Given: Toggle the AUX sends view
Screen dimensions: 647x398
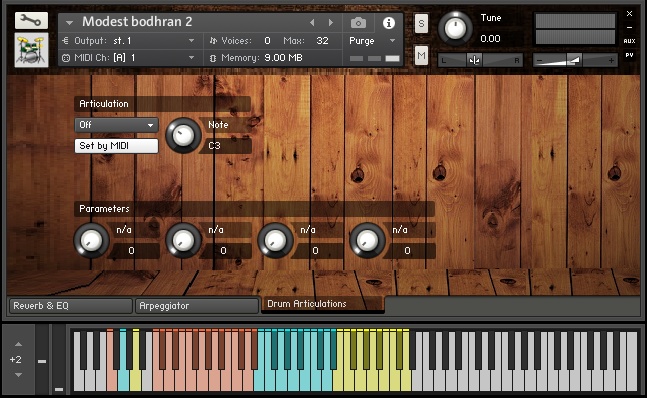Looking at the screenshot, I should [629, 41].
